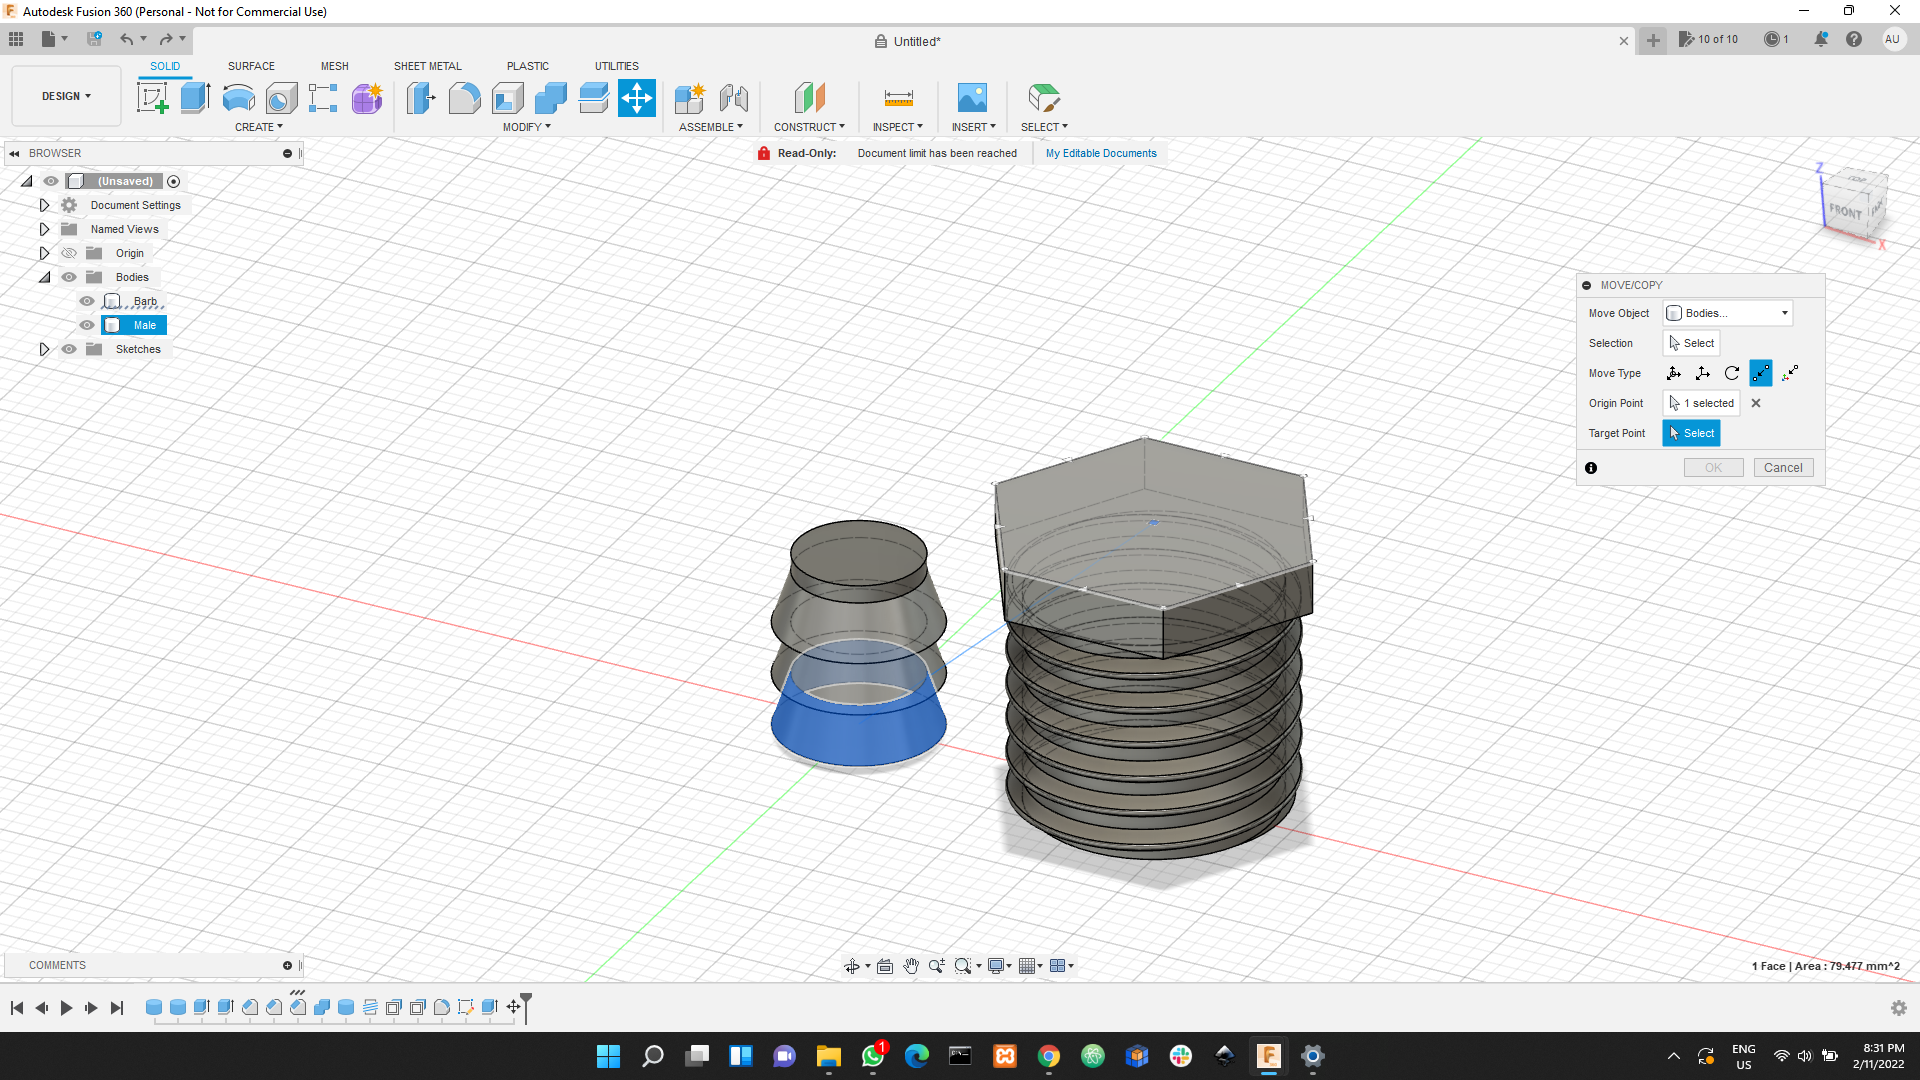
Task: Cancel the Move/Copy operation
Action: pos(1783,467)
